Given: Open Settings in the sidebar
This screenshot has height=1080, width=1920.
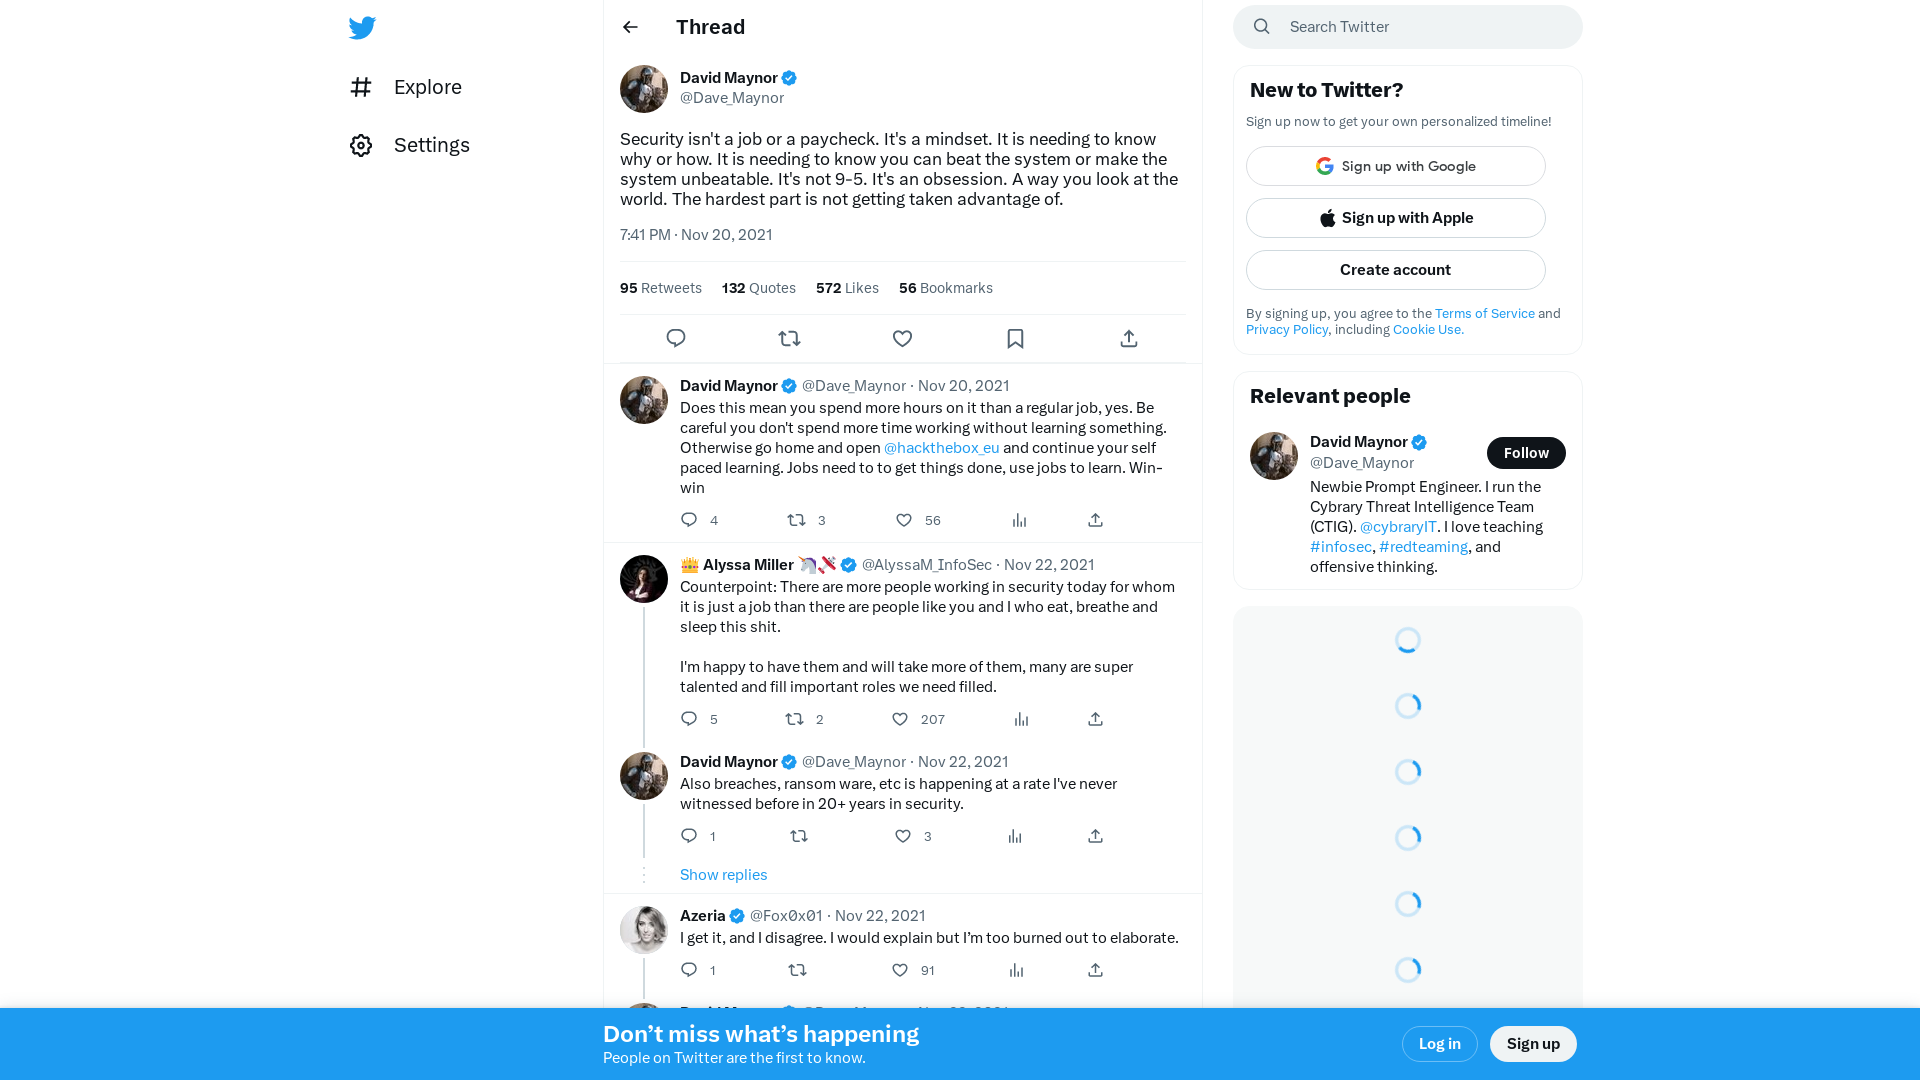Looking at the screenshot, I should (410, 145).
